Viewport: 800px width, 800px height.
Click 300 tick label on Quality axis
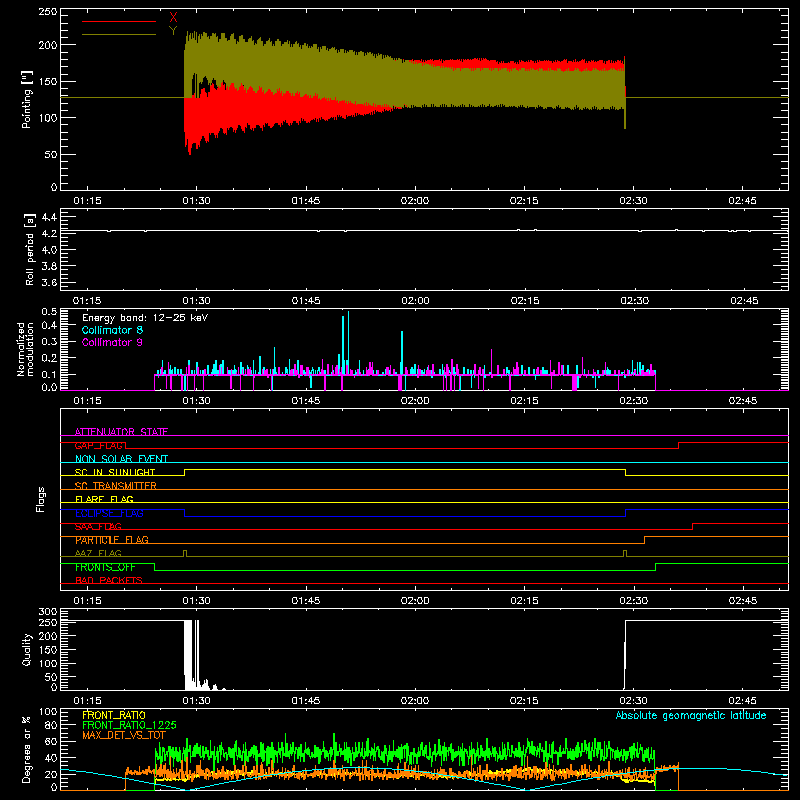[x=47, y=611]
